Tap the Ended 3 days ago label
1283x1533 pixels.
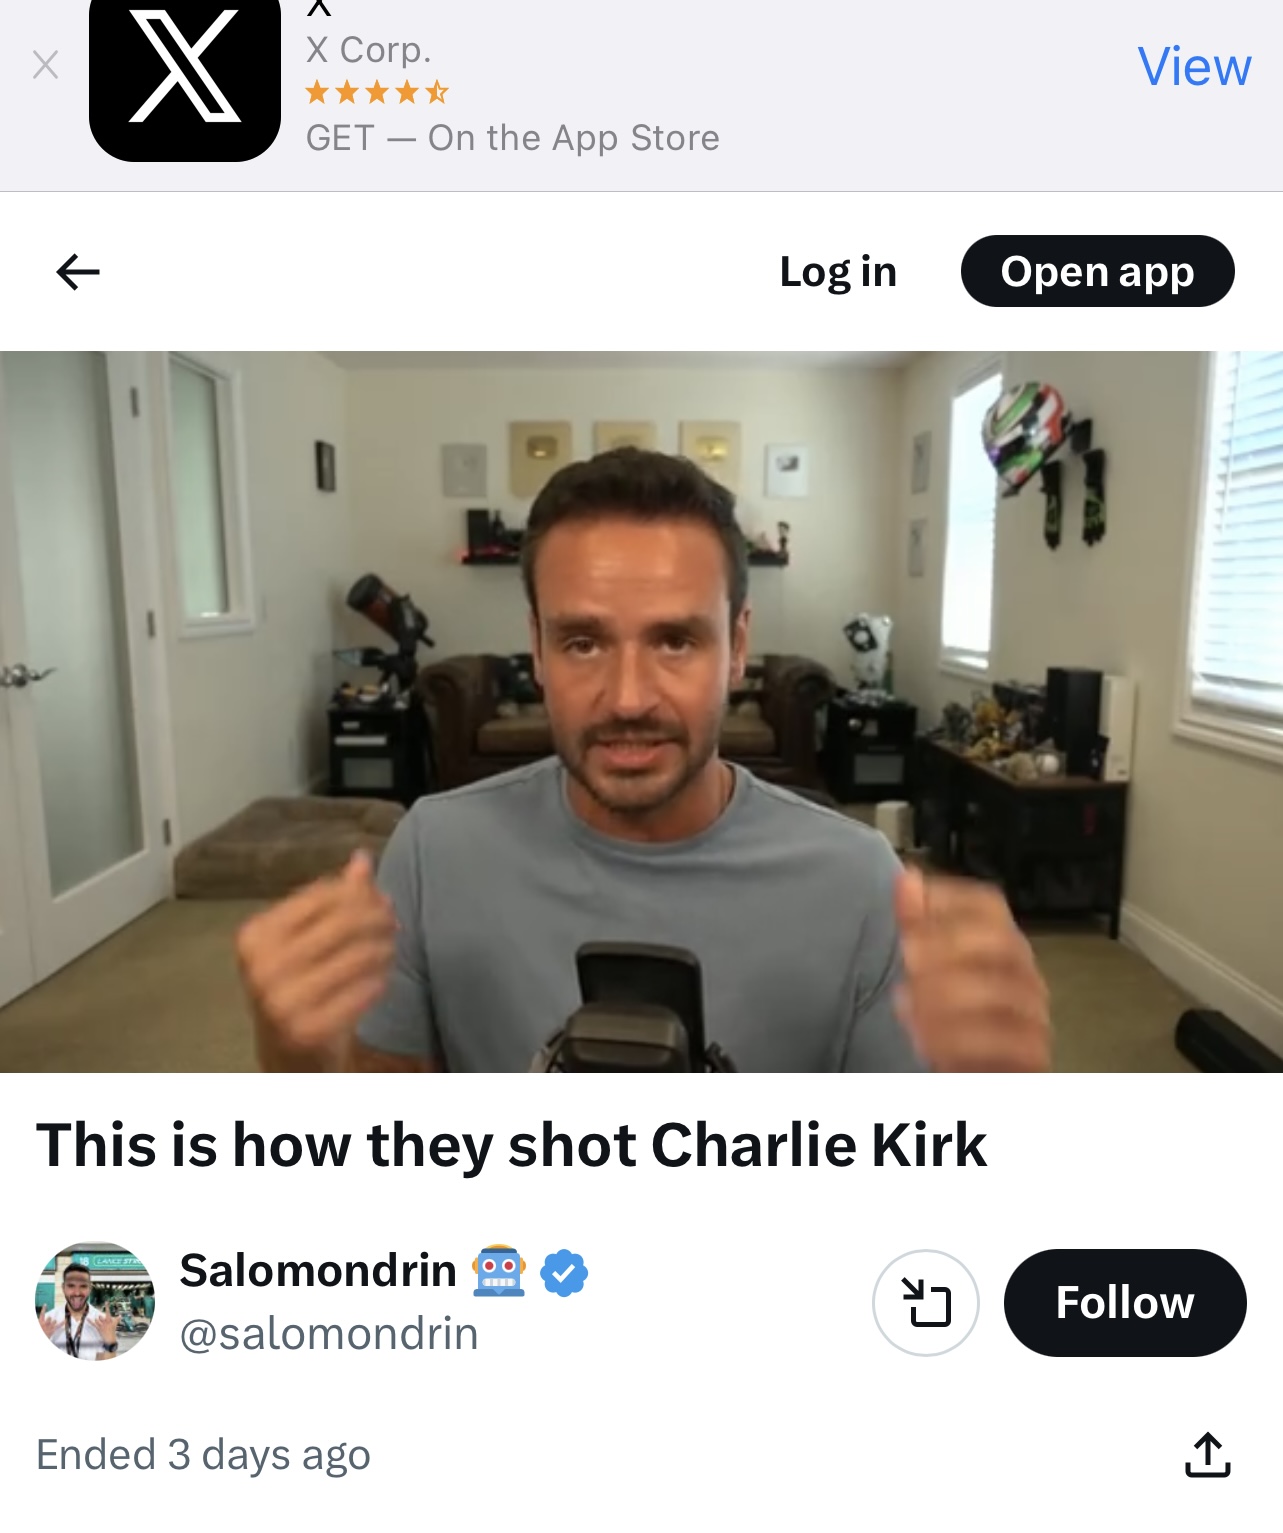click(x=203, y=1455)
